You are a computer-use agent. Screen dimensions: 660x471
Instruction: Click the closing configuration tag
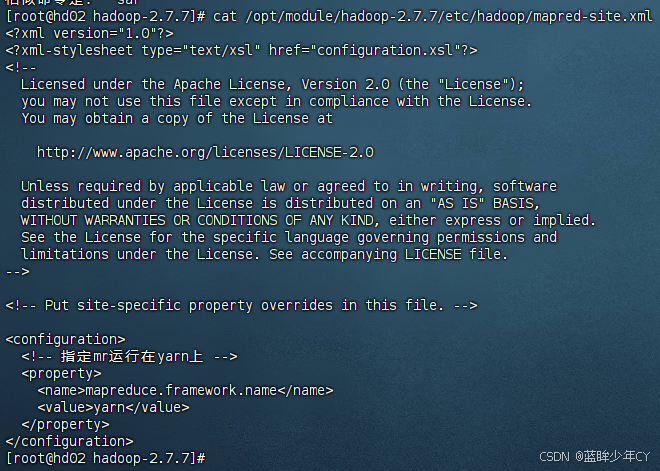69,441
